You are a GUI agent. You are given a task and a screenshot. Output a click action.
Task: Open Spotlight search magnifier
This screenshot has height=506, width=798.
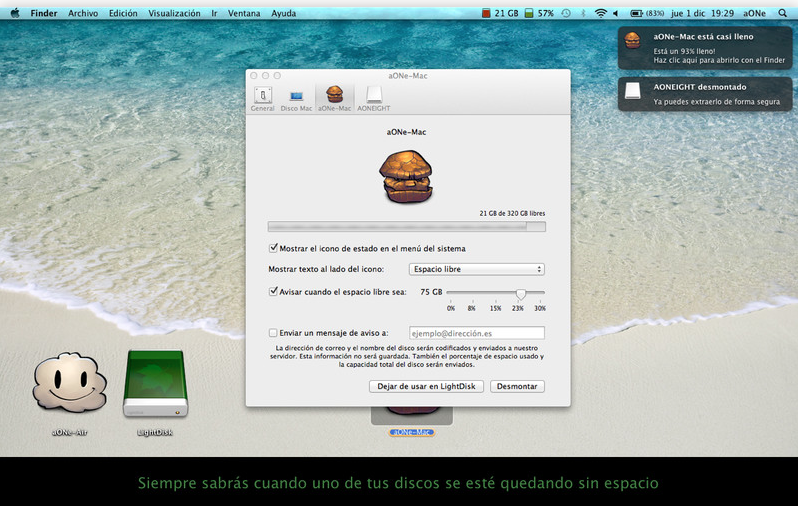[x=782, y=13]
